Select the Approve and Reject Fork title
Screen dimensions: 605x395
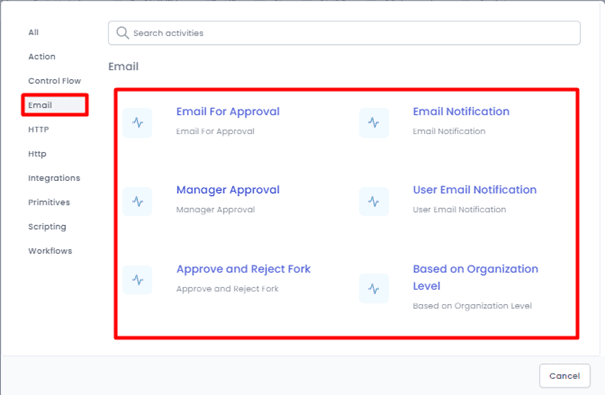point(243,269)
